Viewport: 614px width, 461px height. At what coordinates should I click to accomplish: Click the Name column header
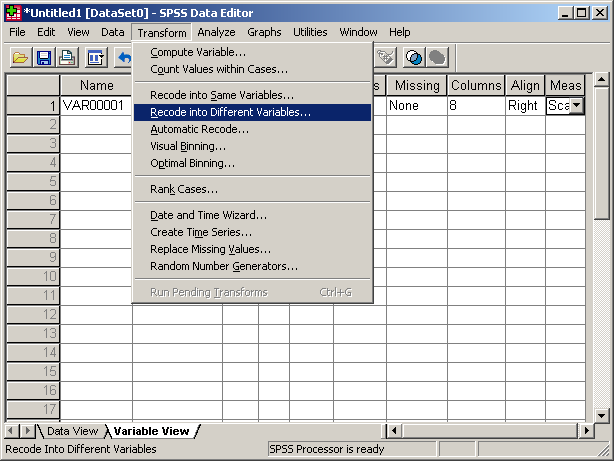[96, 85]
